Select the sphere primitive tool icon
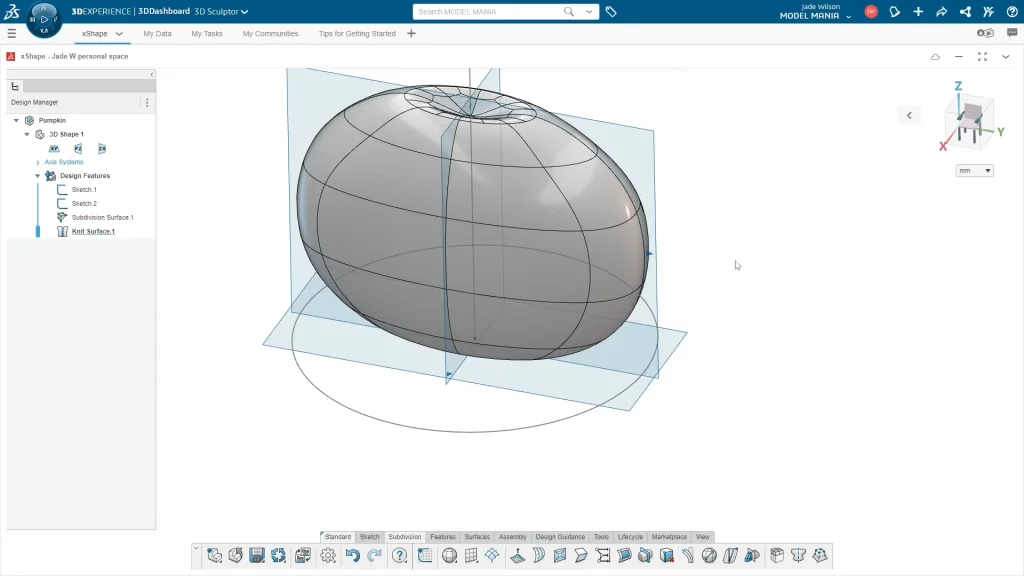This screenshot has height=576, width=1024. tap(449, 556)
